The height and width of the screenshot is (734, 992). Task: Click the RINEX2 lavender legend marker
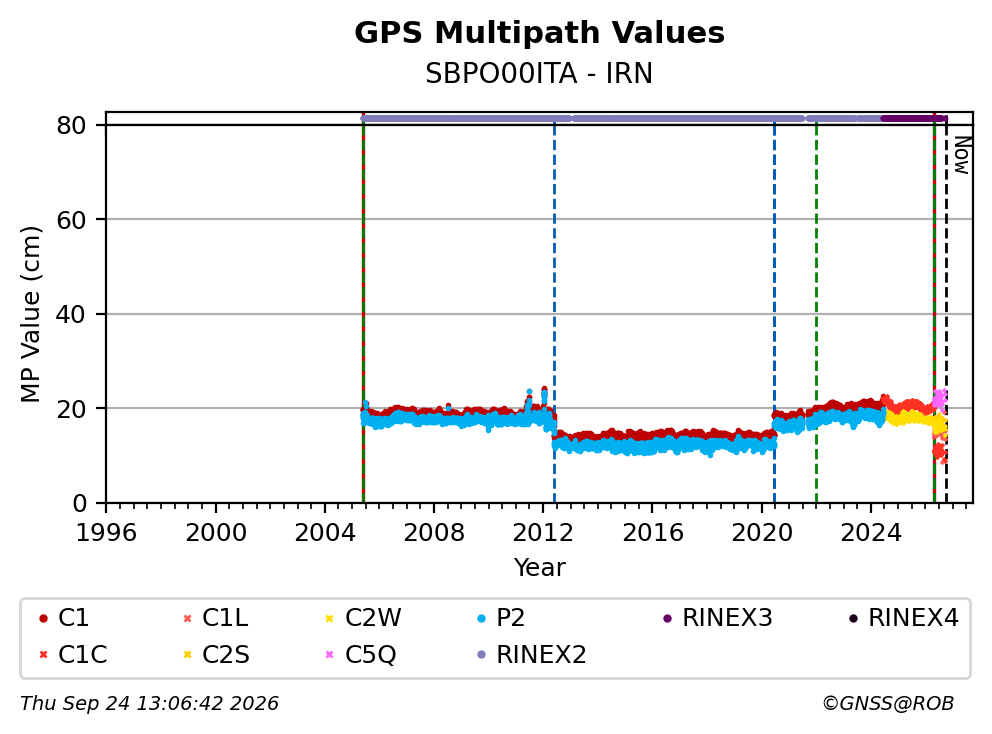pos(481,654)
